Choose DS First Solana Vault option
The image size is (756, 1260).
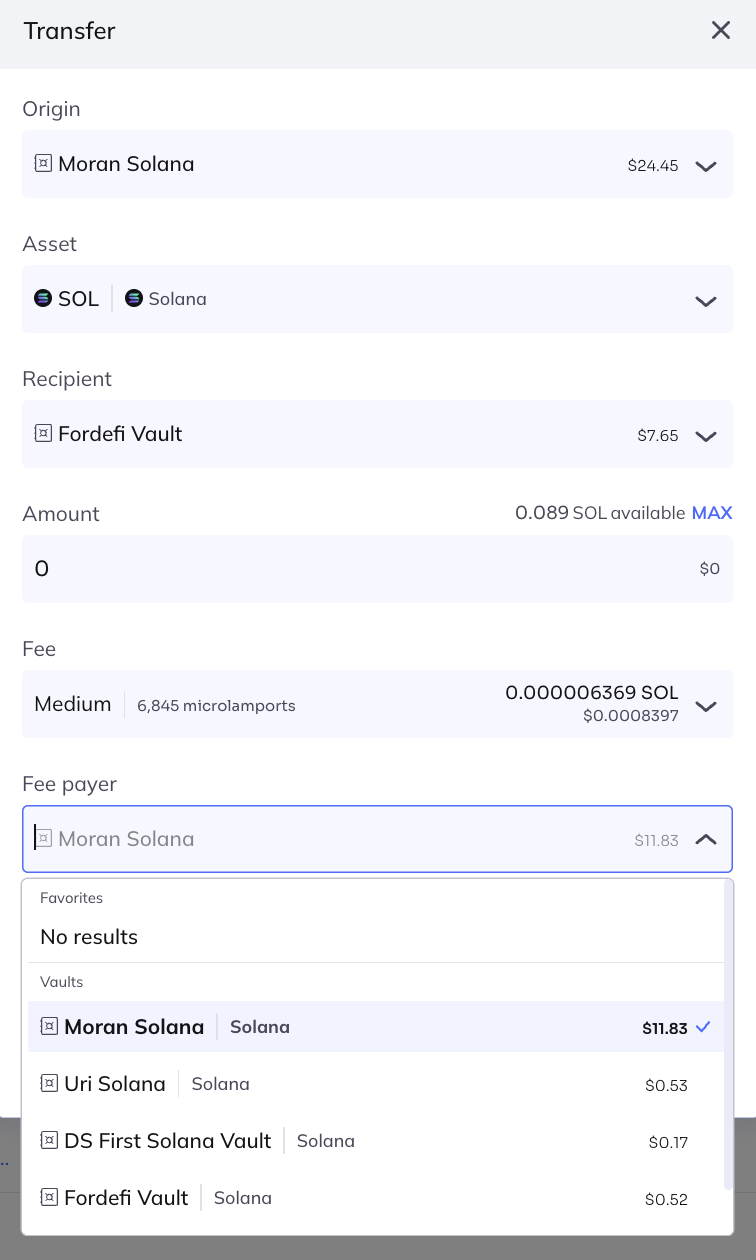pos(168,1141)
